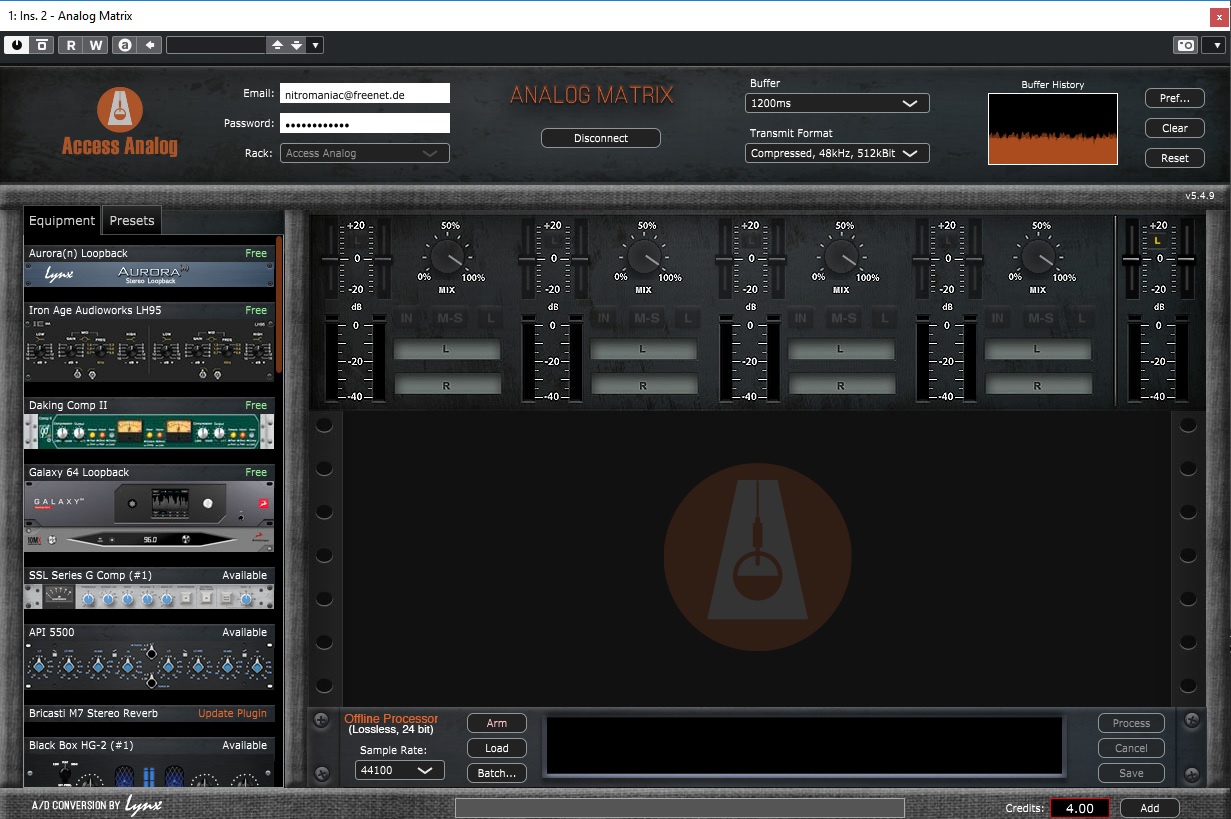Screen dimensions: 1231x819
Task: Adjust the first slot's MIX knob
Action: pyautogui.click(x=446, y=257)
